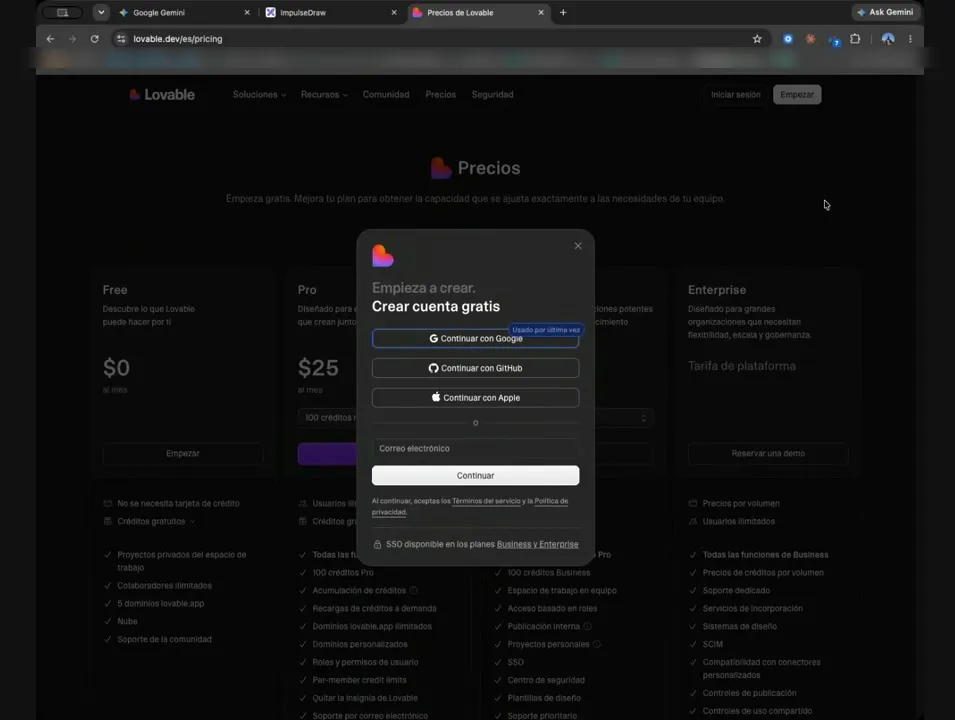Screen dimensions: 955x720
Task: Go back in browser history
Action: (50, 39)
